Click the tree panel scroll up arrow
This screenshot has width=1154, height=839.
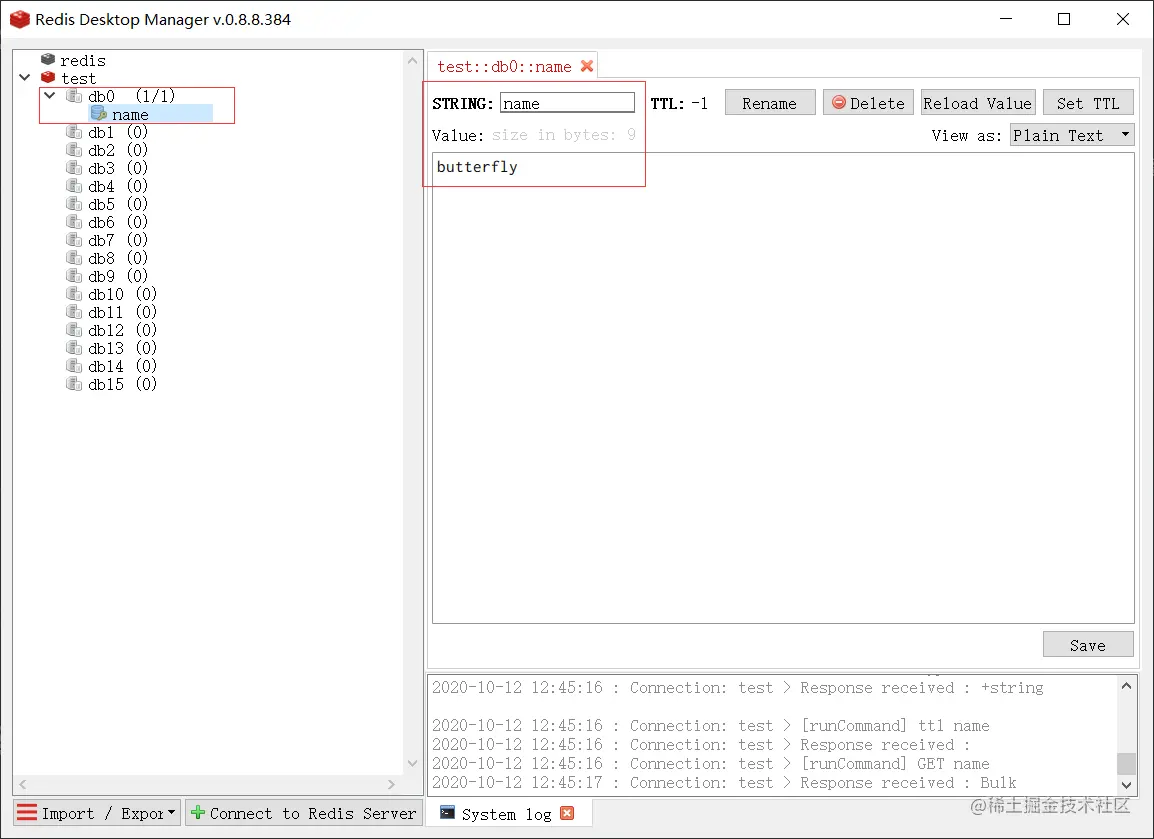click(412, 61)
